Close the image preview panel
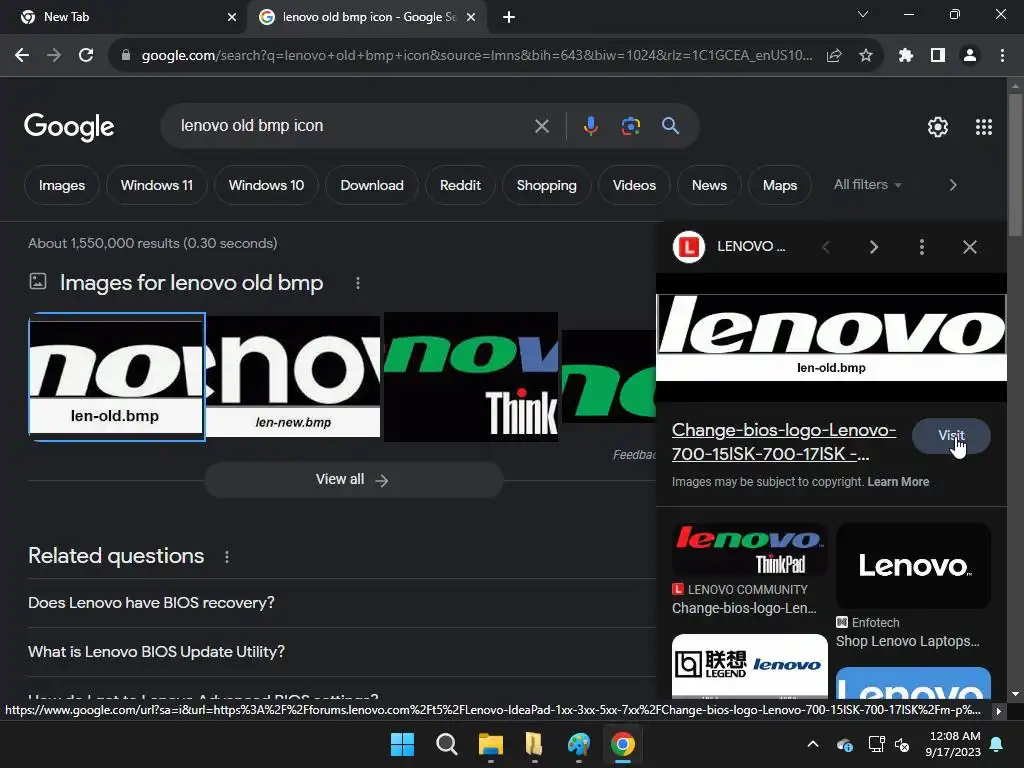1024x768 pixels. pos(970,247)
